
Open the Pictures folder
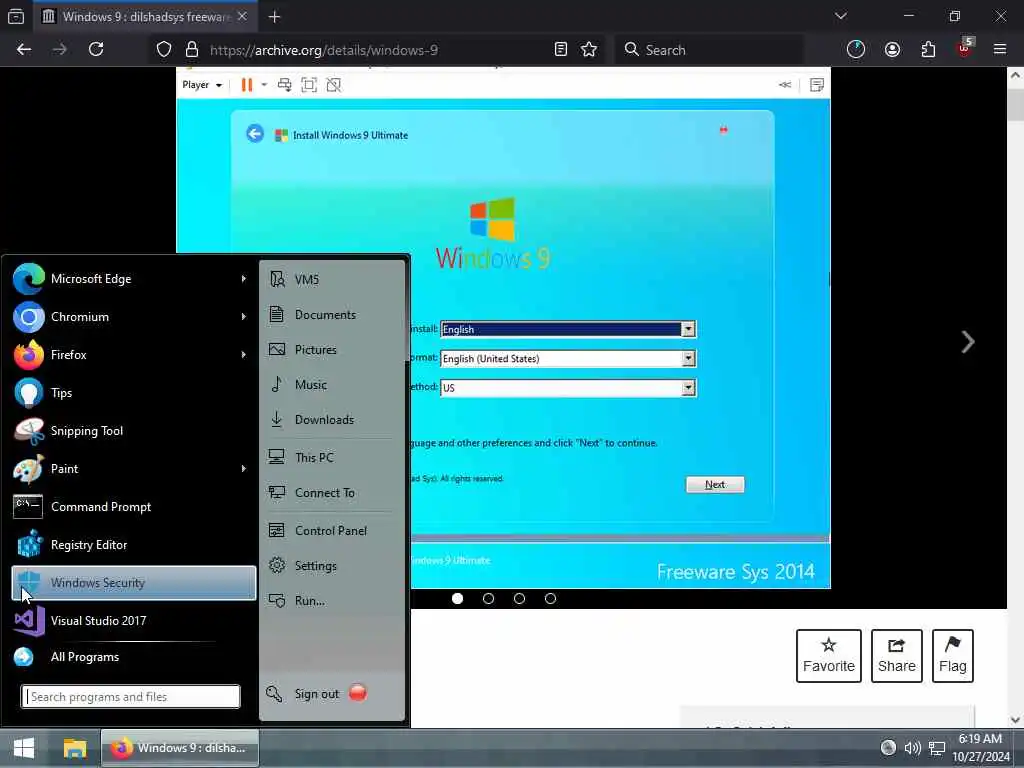click(332, 349)
